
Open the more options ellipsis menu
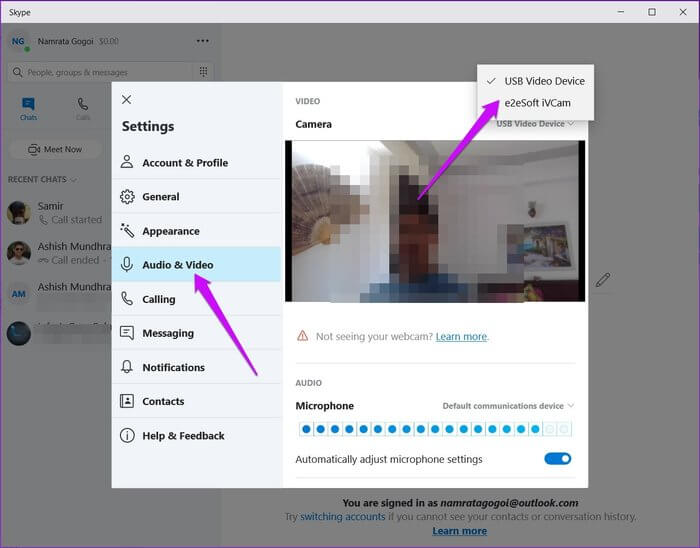[x=203, y=41]
